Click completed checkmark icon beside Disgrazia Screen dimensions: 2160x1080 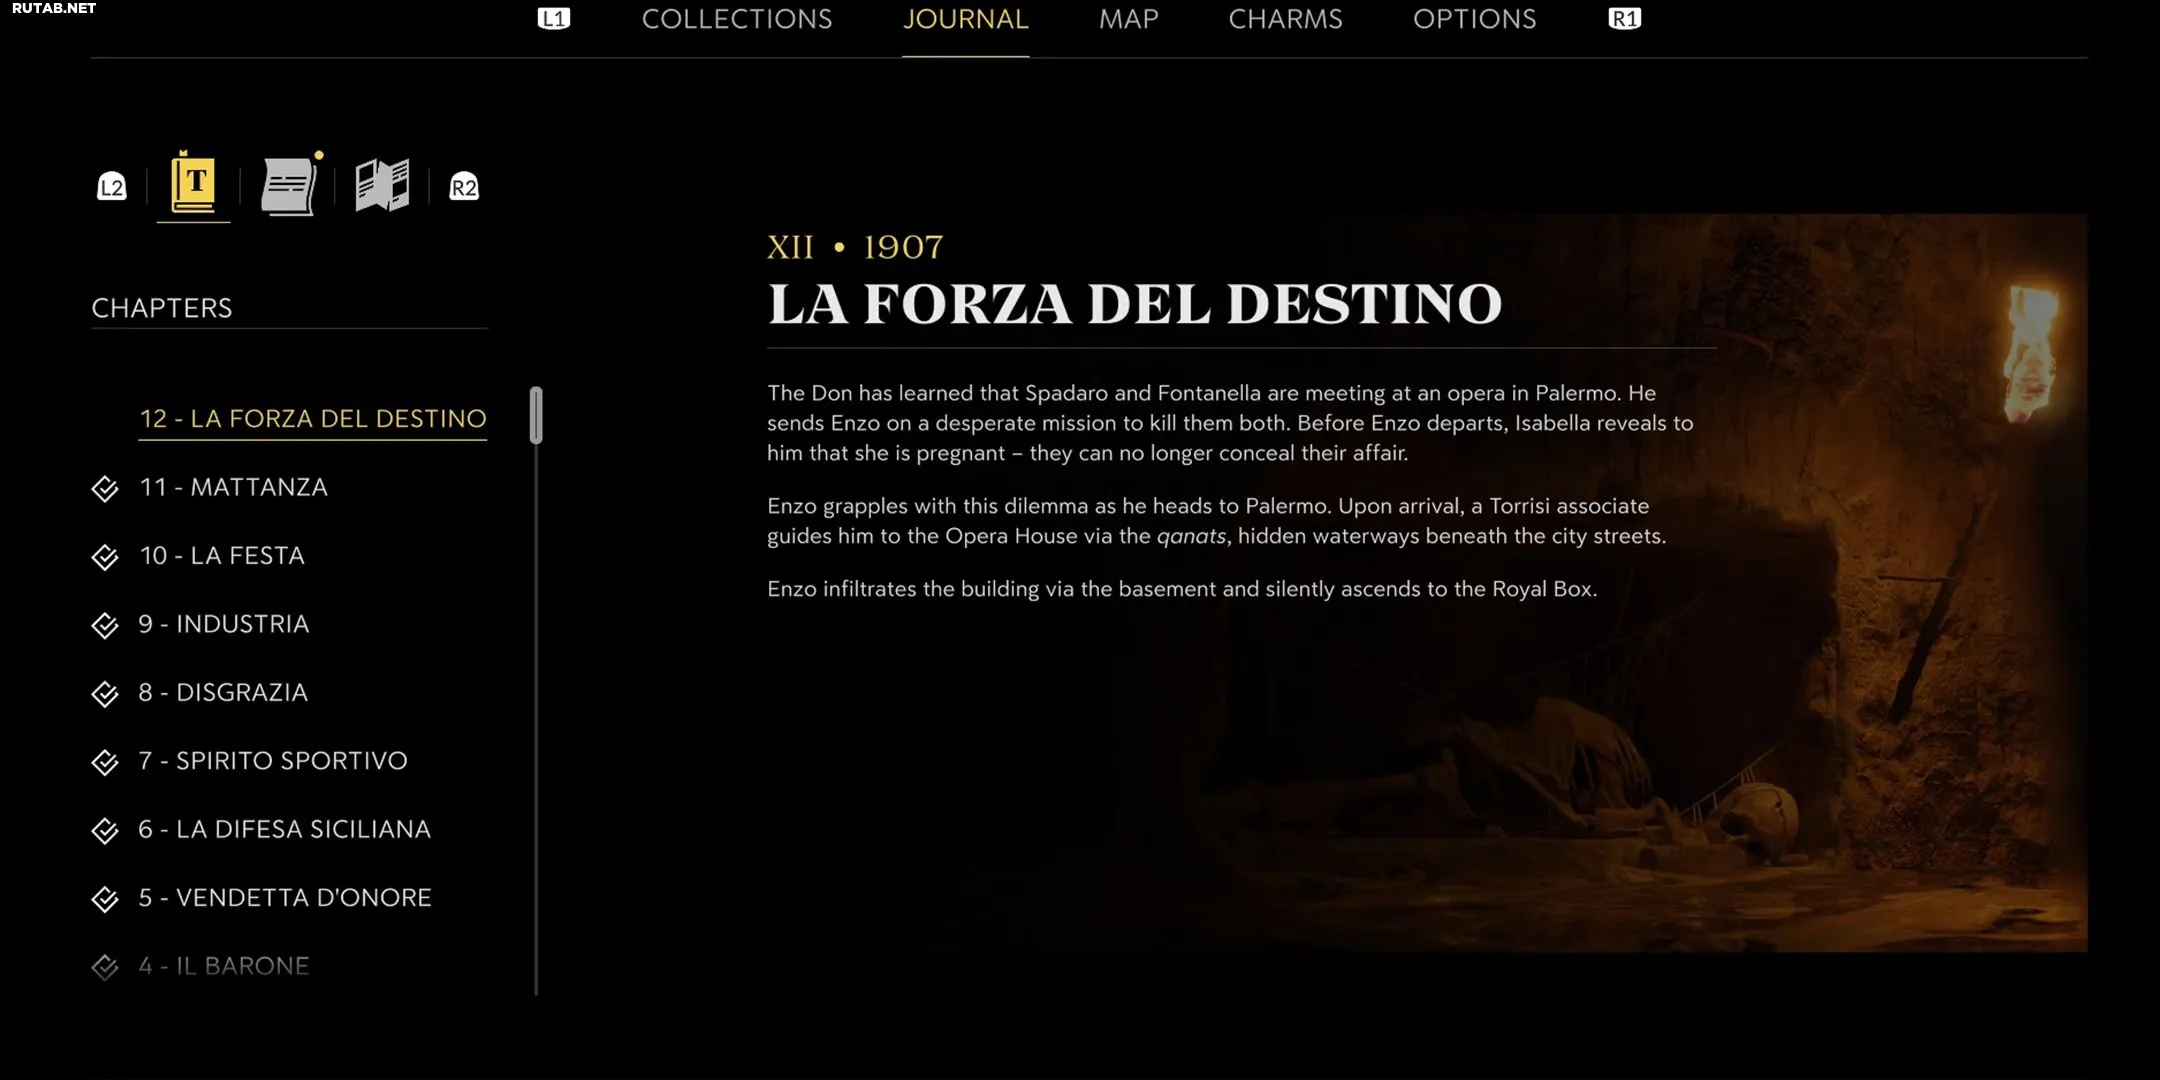click(x=105, y=694)
